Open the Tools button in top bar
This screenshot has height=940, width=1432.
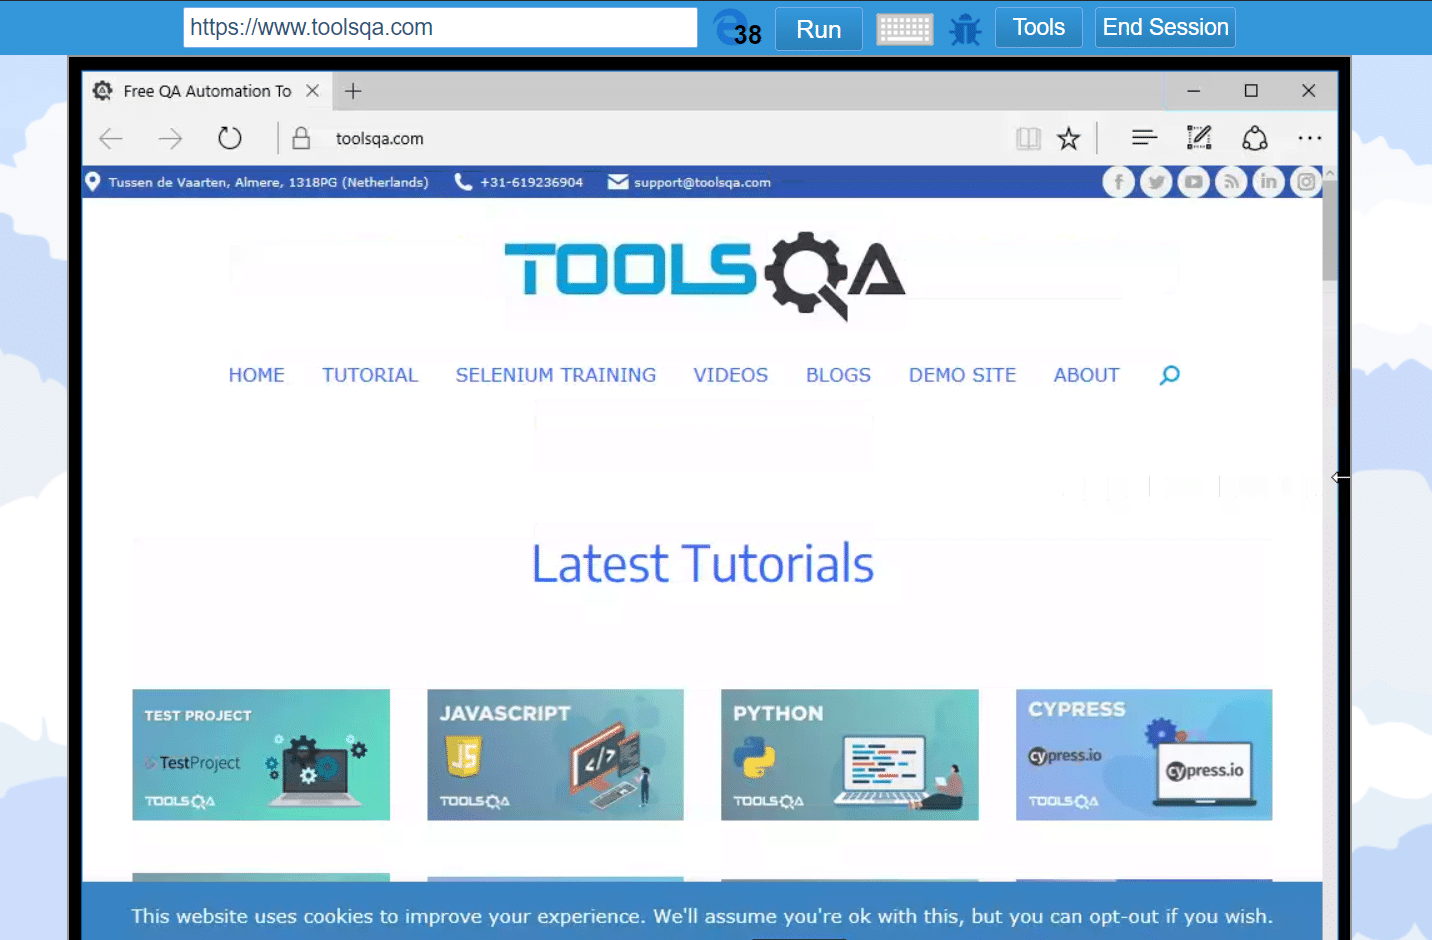pyautogui.click(x=1038, y=28)
